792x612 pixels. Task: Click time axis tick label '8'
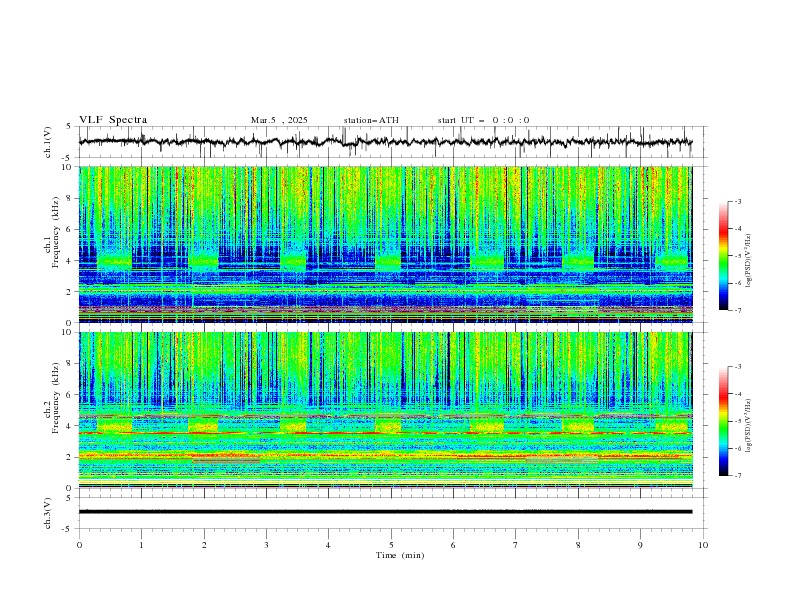578,545
